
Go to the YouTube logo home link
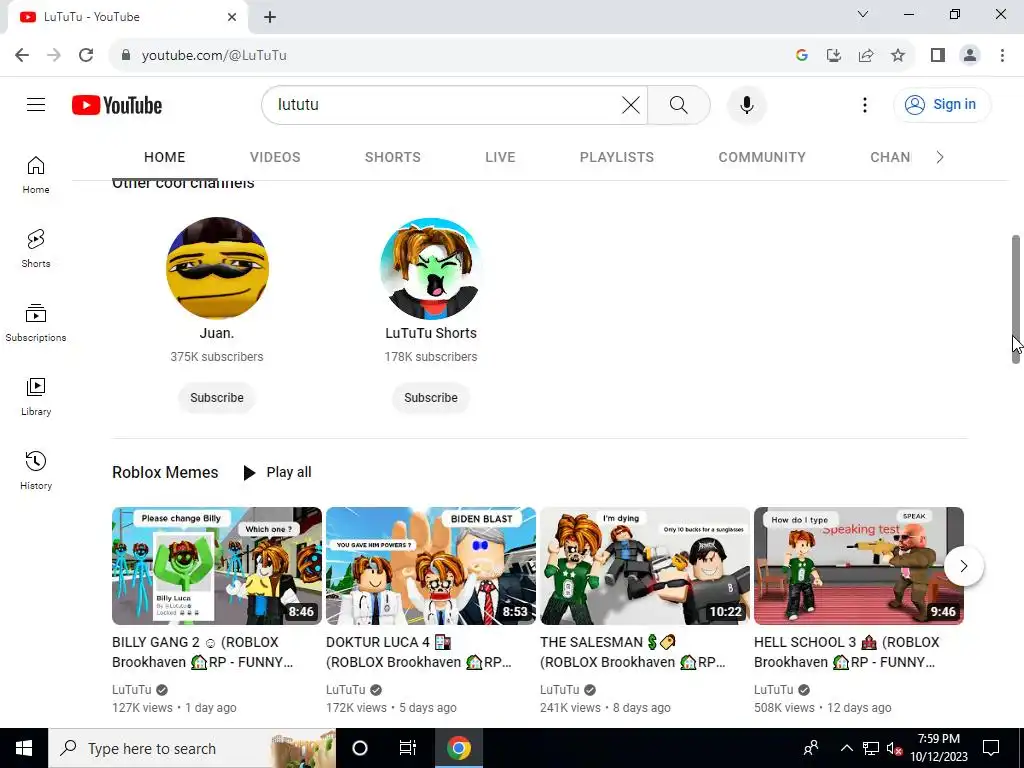pos(117,105)
